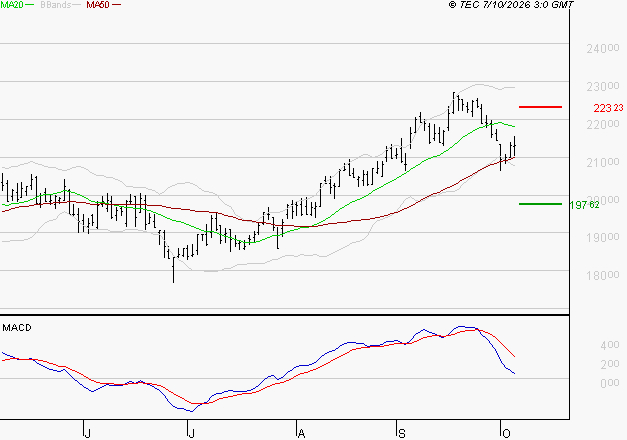Select the 21000 price axis label
627x440 pixels.
click(x=603, y=162)
